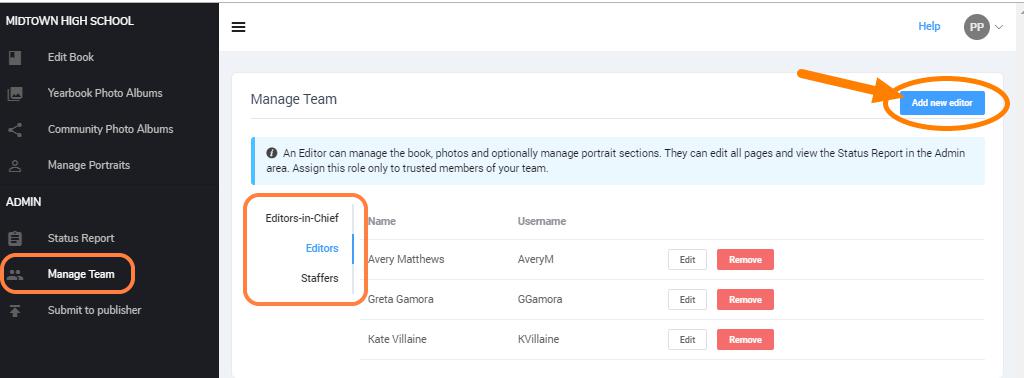Click the Manage Team page heading
This screenshot has width=1024, height=378.
(x=294, y=100)
